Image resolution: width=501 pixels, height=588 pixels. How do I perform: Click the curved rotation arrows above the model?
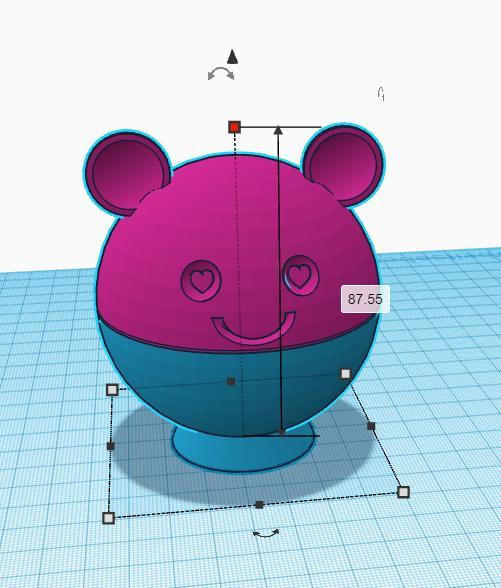tap(221, 74)
